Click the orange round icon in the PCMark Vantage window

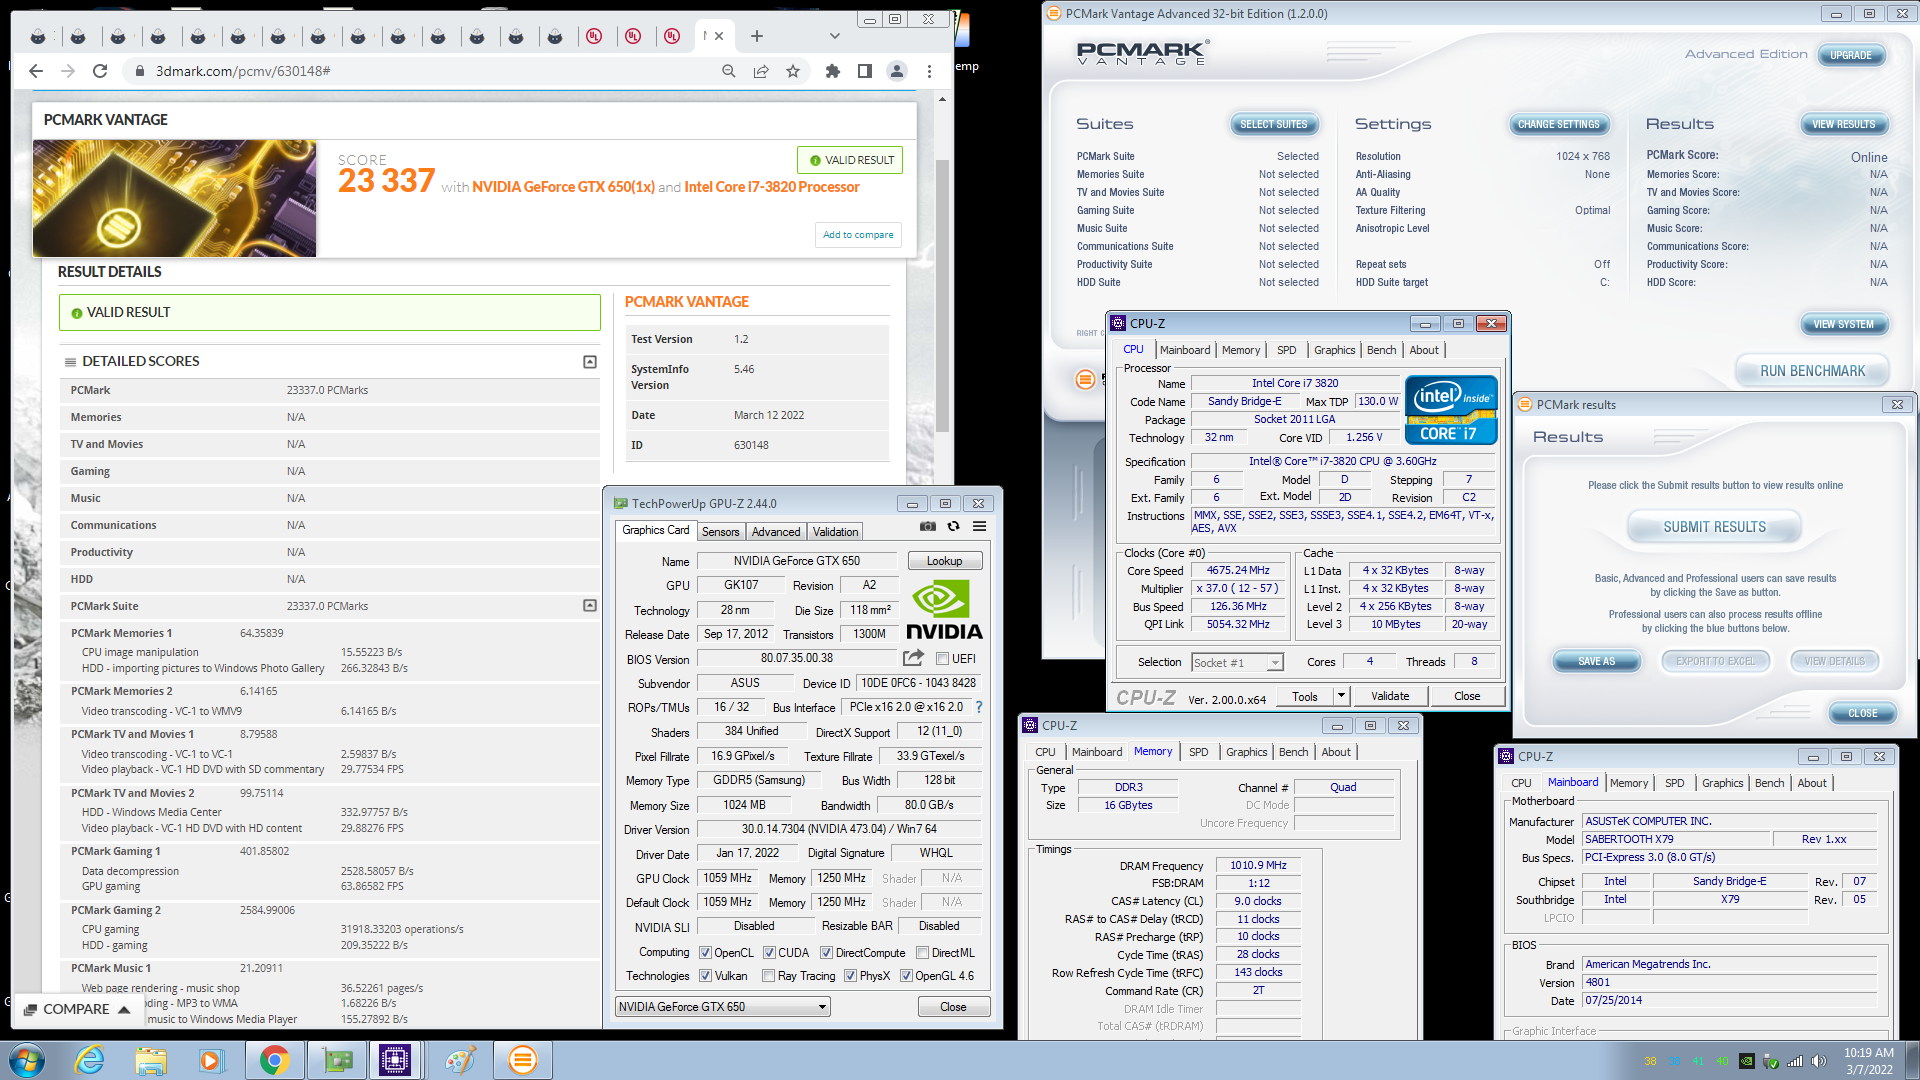(x=1085, y=379)
